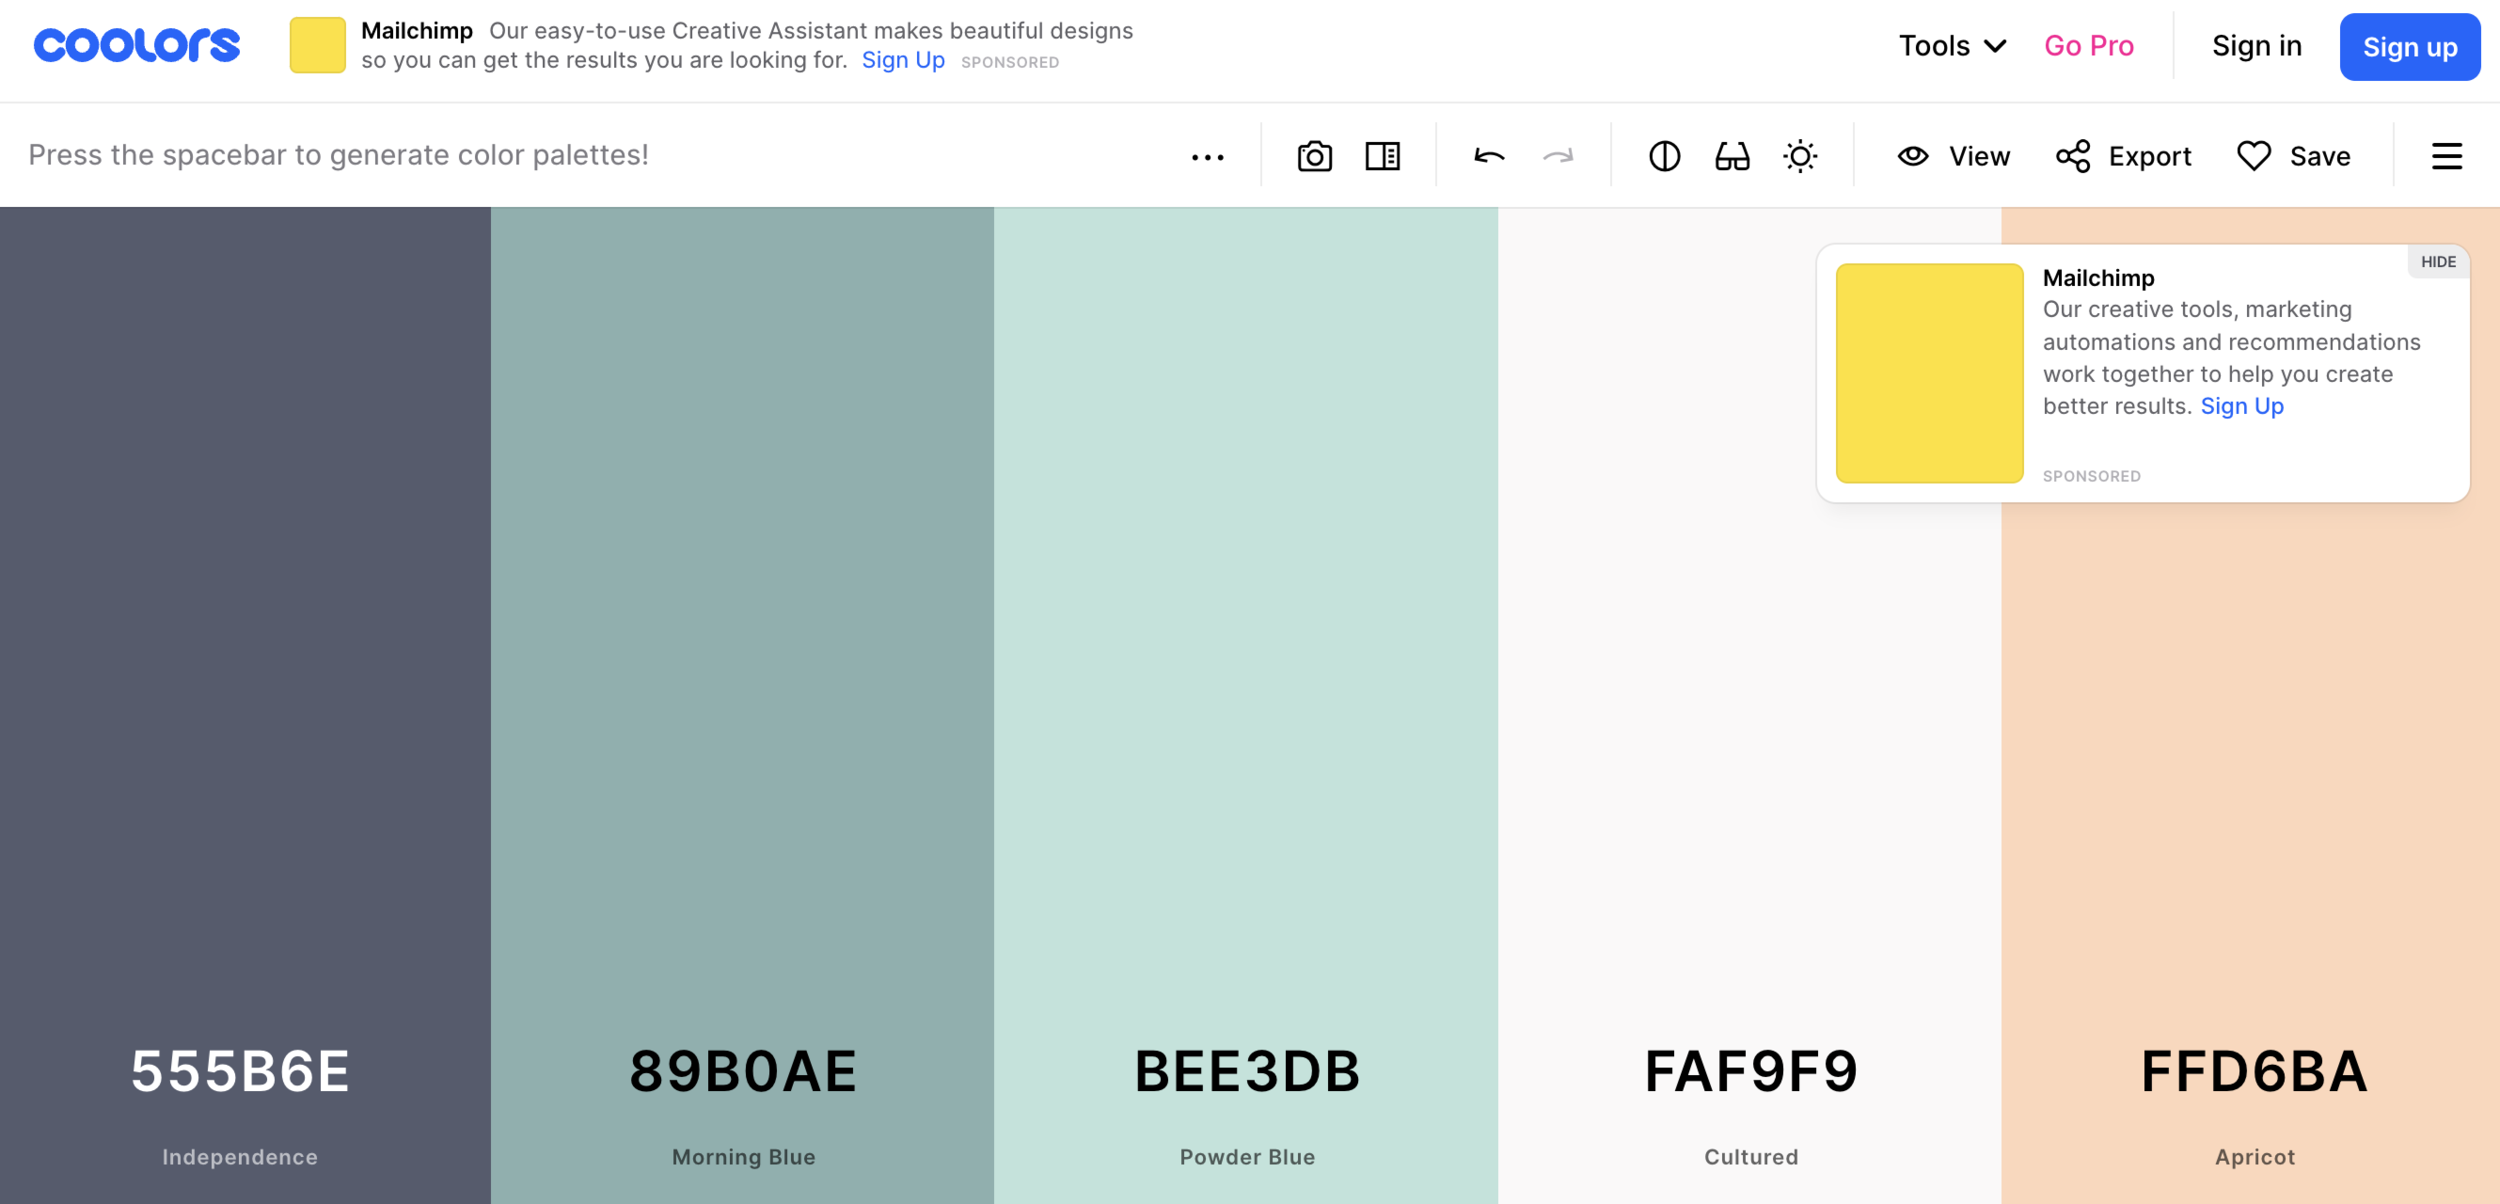The width and height of the screenshot is (2500, 1204).
Task: Open the Export share menu
Action: 2123,157
